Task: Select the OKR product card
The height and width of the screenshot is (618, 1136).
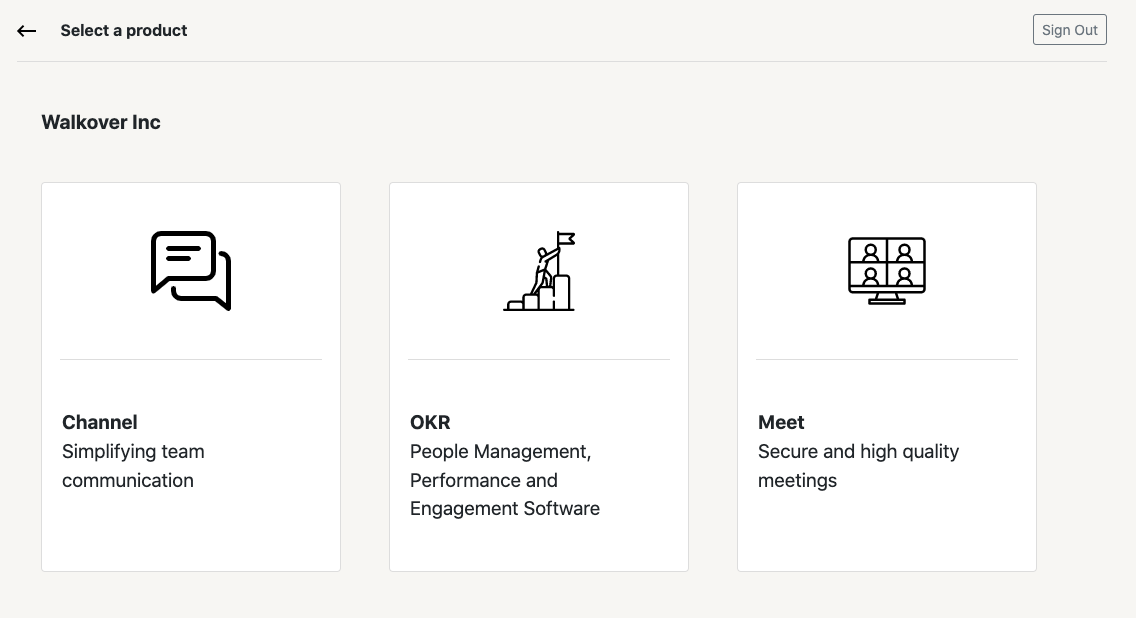Action: [539, 377]
